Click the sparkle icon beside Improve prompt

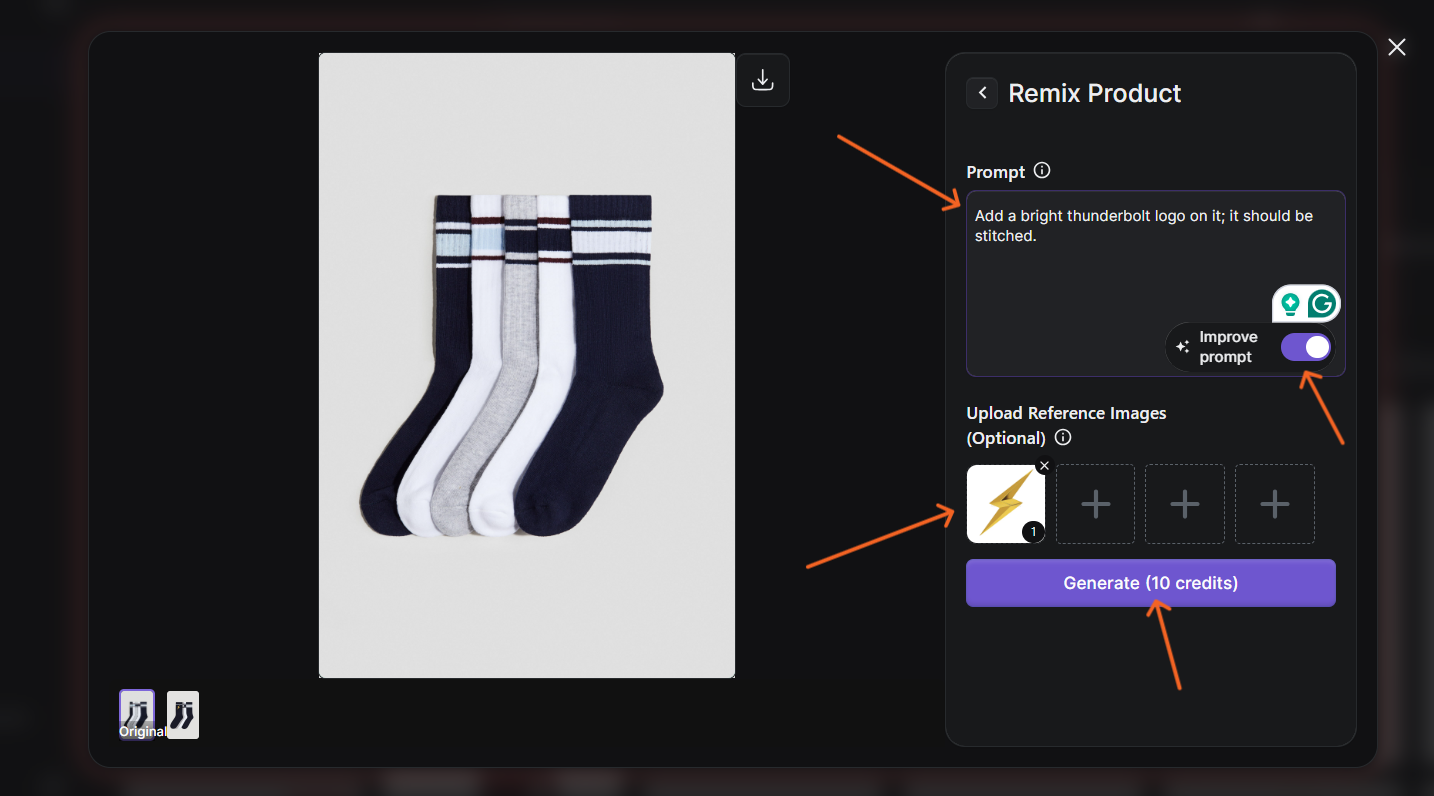coord(1182,347)
